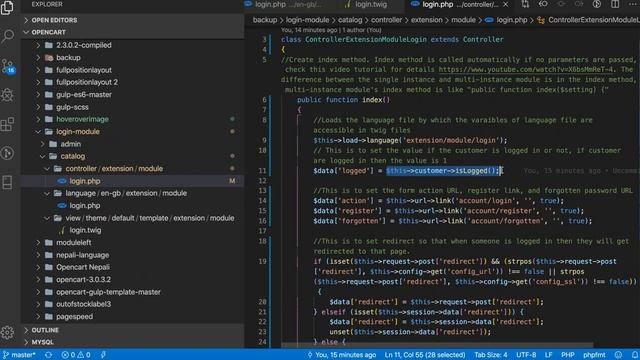Click the backup breadcrumb item
The height and width of the screenshot is (360, 640).
[x=264, y=20]
